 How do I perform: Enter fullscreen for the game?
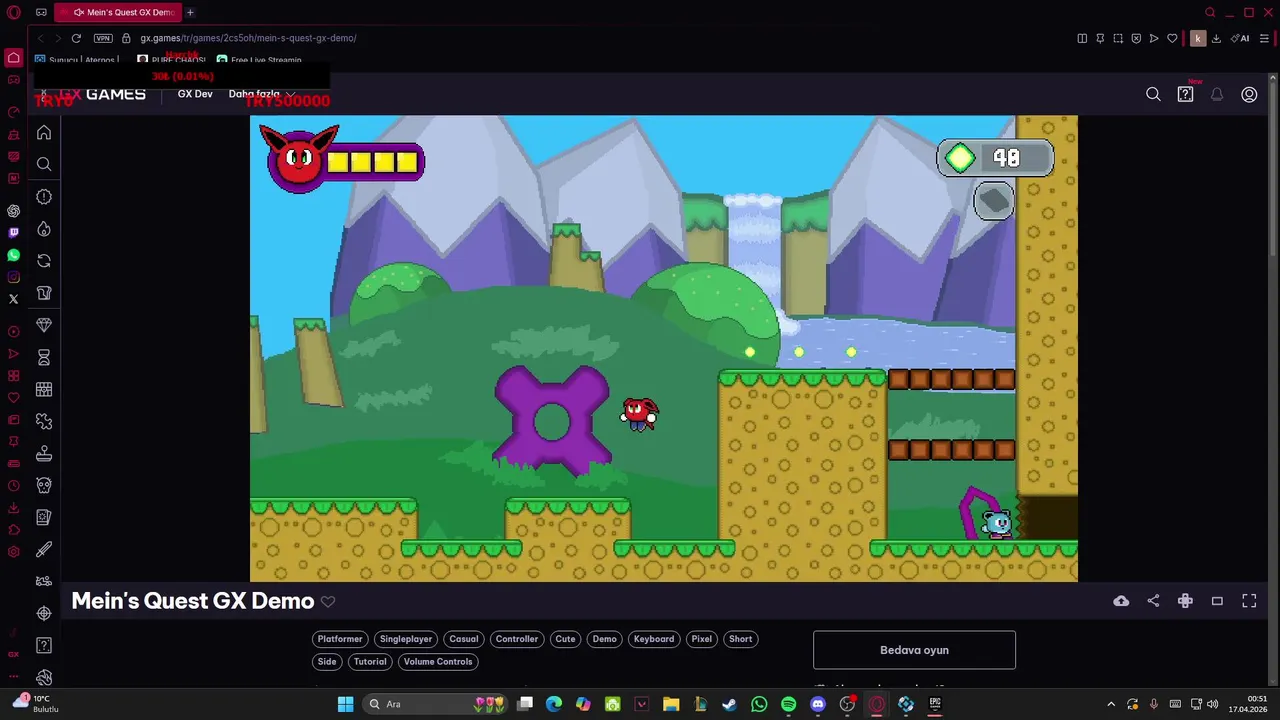pos(1249,601)
